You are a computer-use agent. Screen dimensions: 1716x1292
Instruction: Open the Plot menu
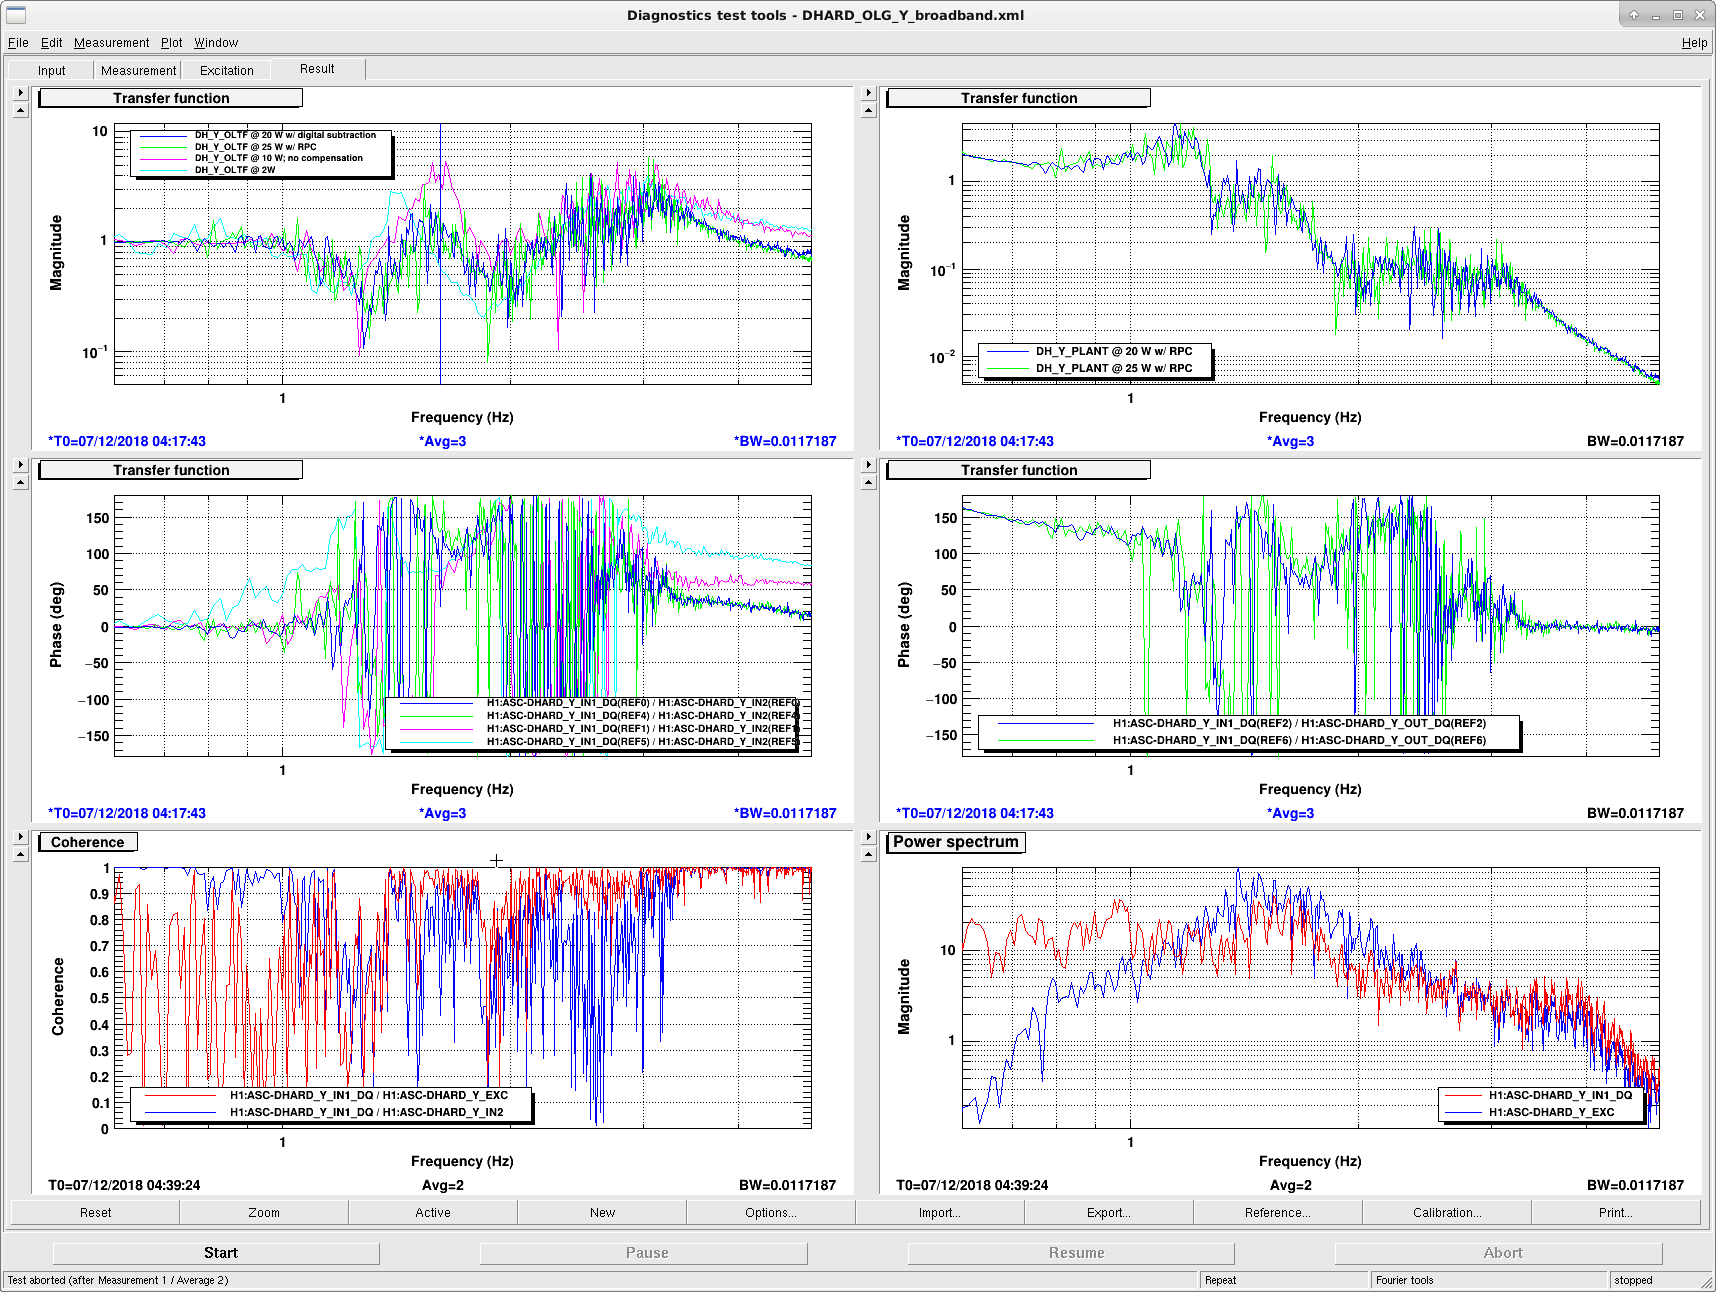point(172,43)
